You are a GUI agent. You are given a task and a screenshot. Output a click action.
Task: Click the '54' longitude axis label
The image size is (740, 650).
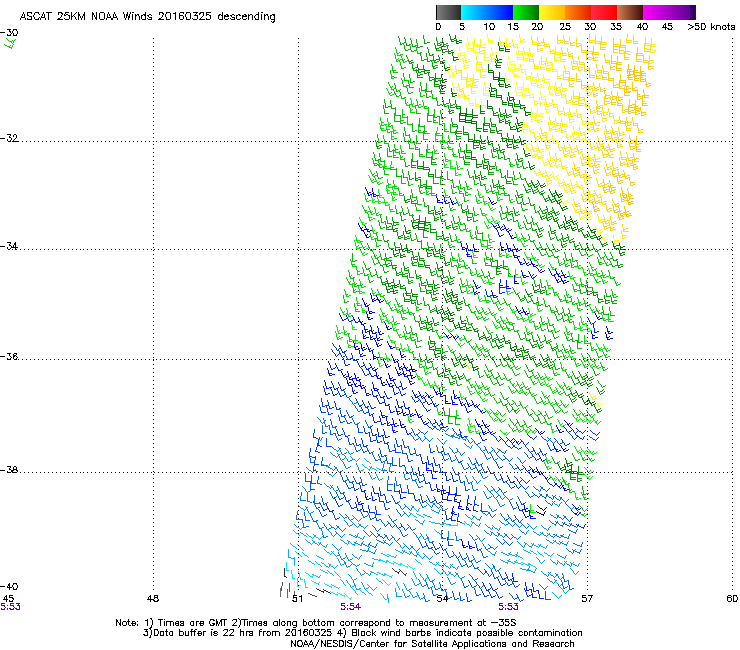tap(442, 599)
